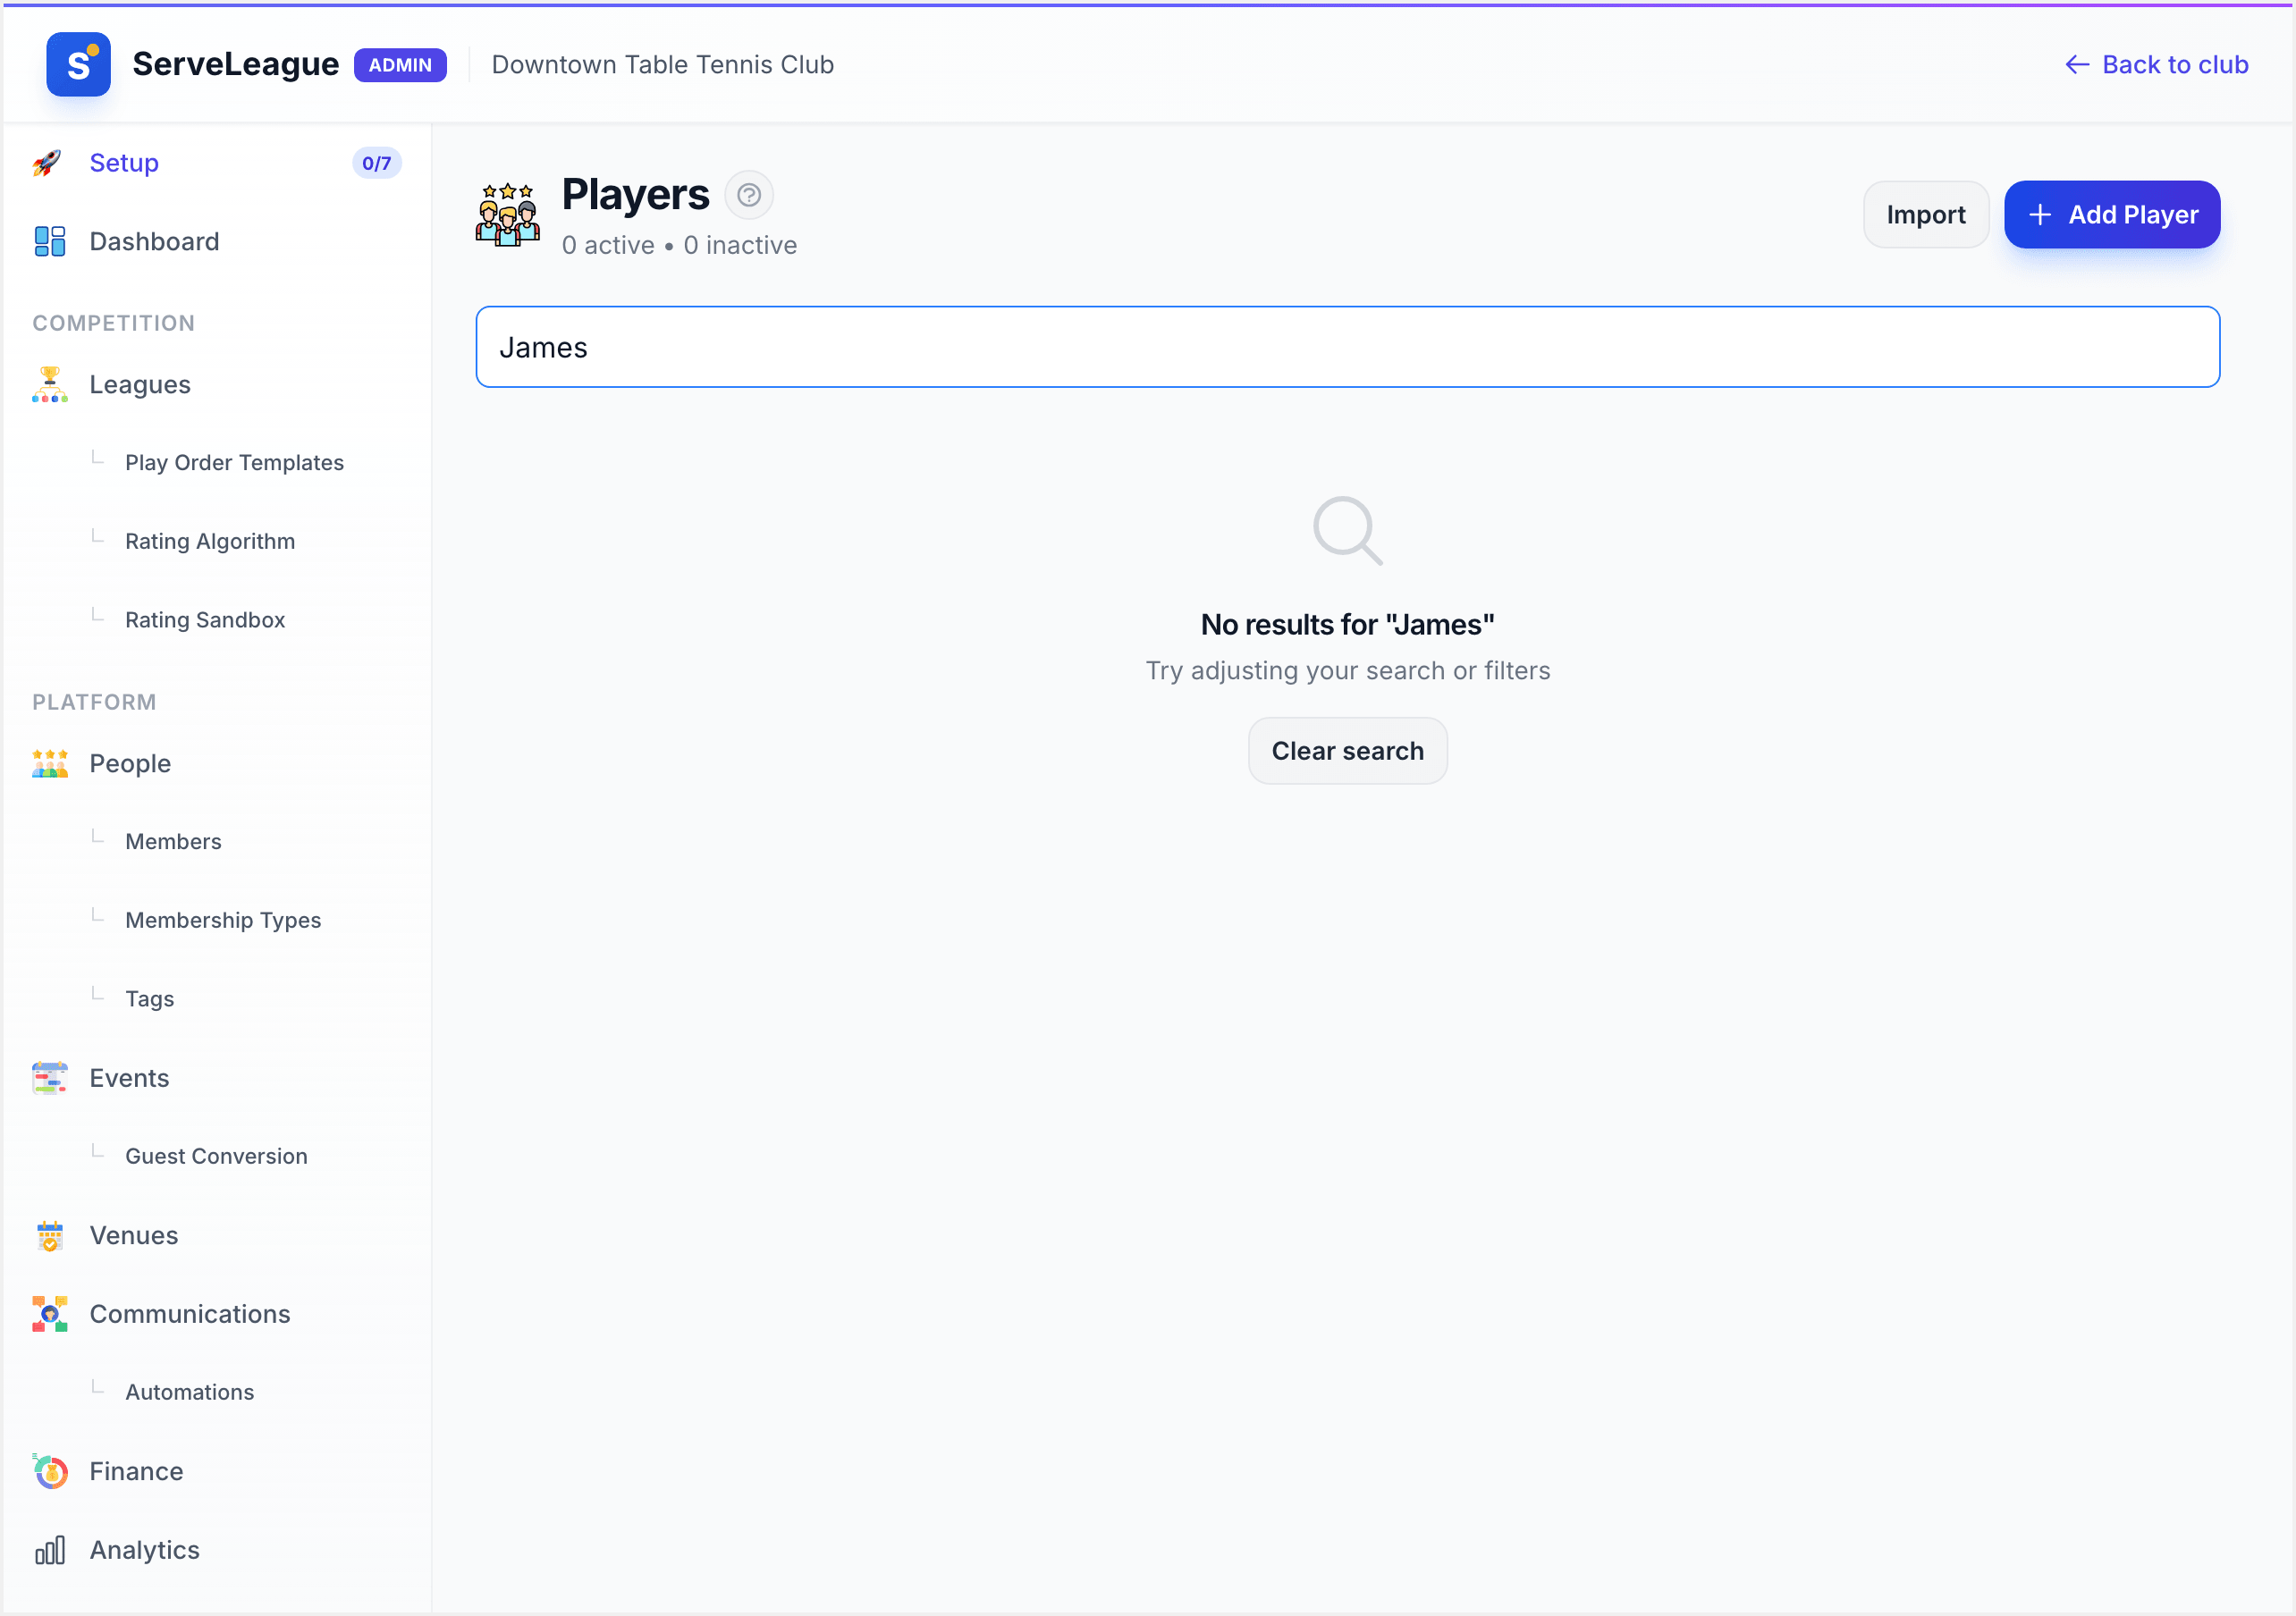Click the Finance donut chart icon
This screenshot has width=2296, height=1616.
(50, 1471)
